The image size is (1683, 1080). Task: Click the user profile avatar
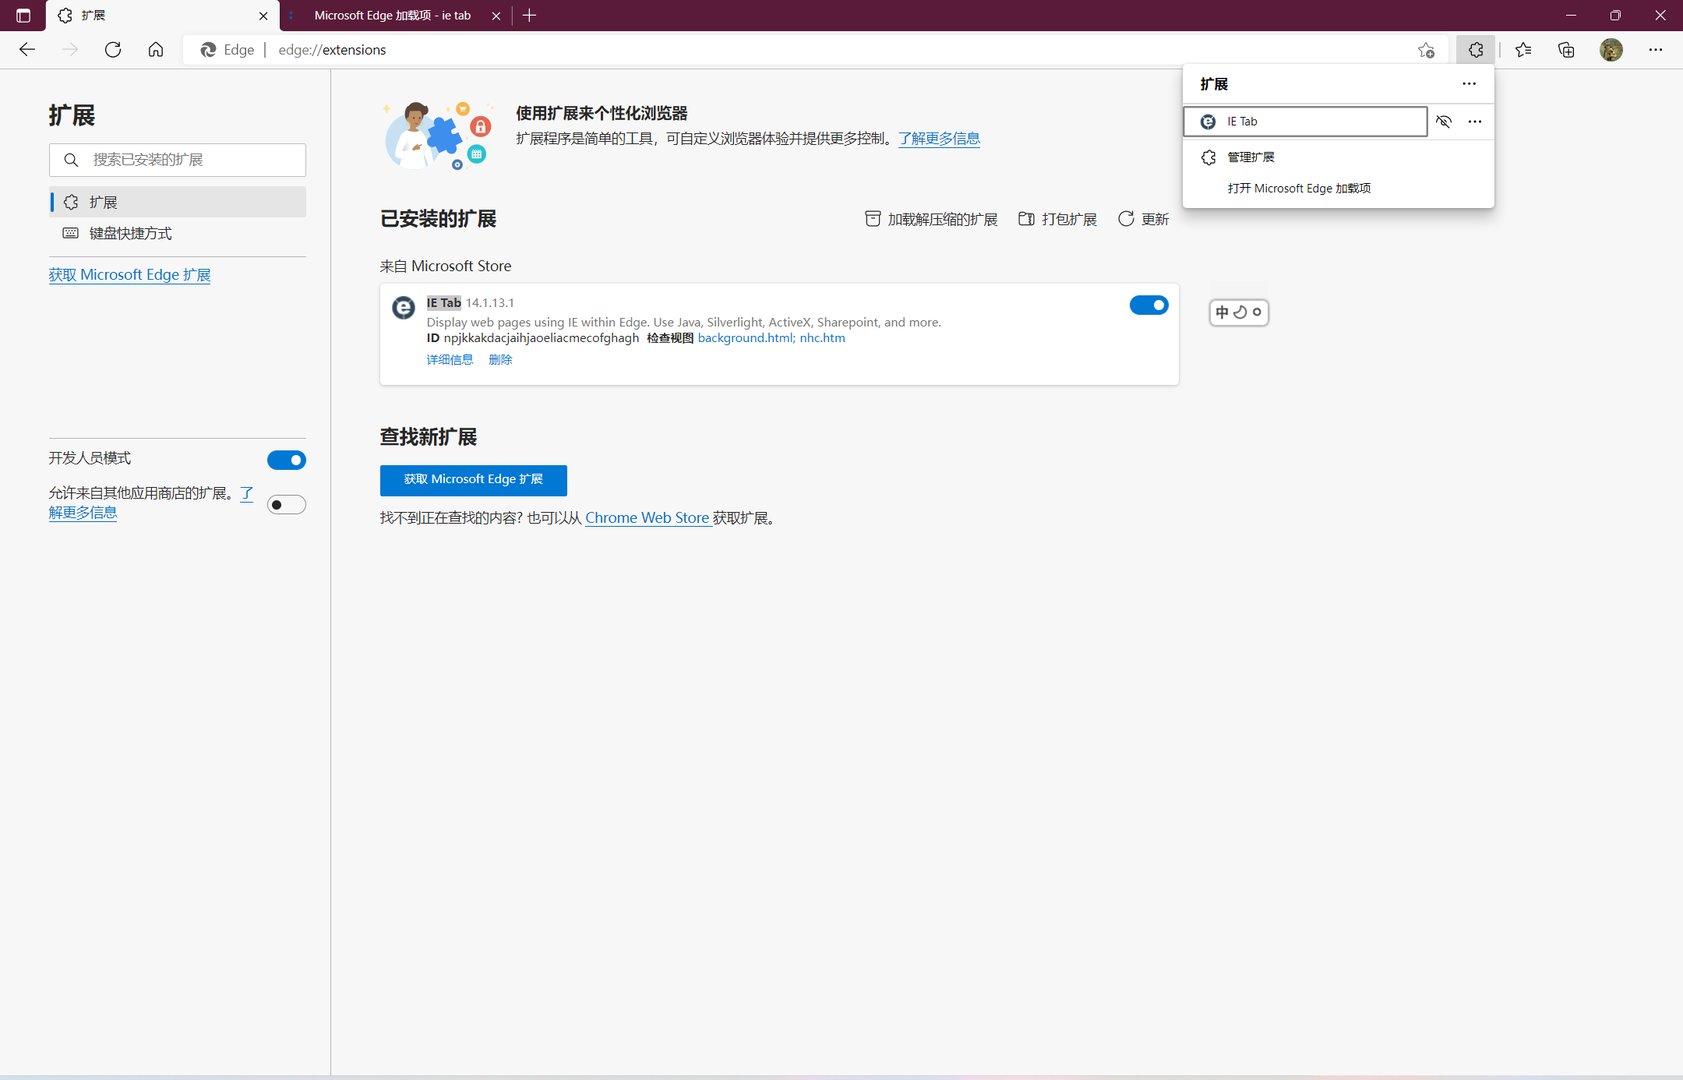tap(1610, 50)
